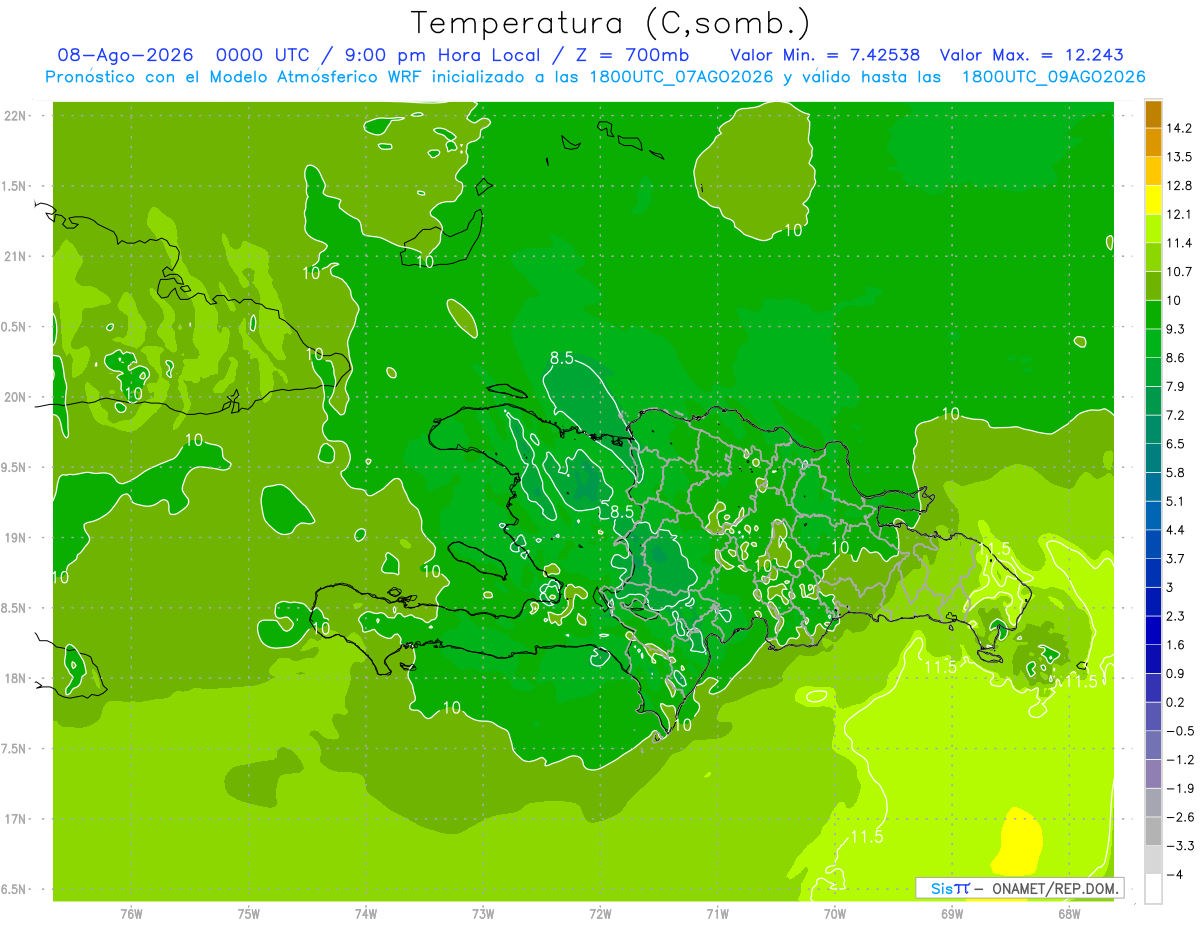Click 'Valor Max. = 12.243' value
This screenshot has height=927, width=1200.
pyautogui.click(x=1032, y=55)
